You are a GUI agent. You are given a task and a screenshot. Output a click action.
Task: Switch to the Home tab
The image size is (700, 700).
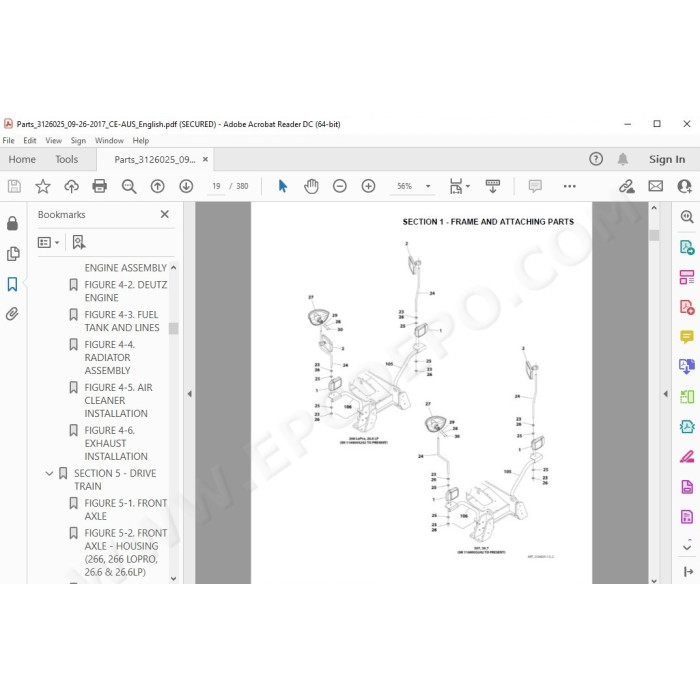click(22, 159)
